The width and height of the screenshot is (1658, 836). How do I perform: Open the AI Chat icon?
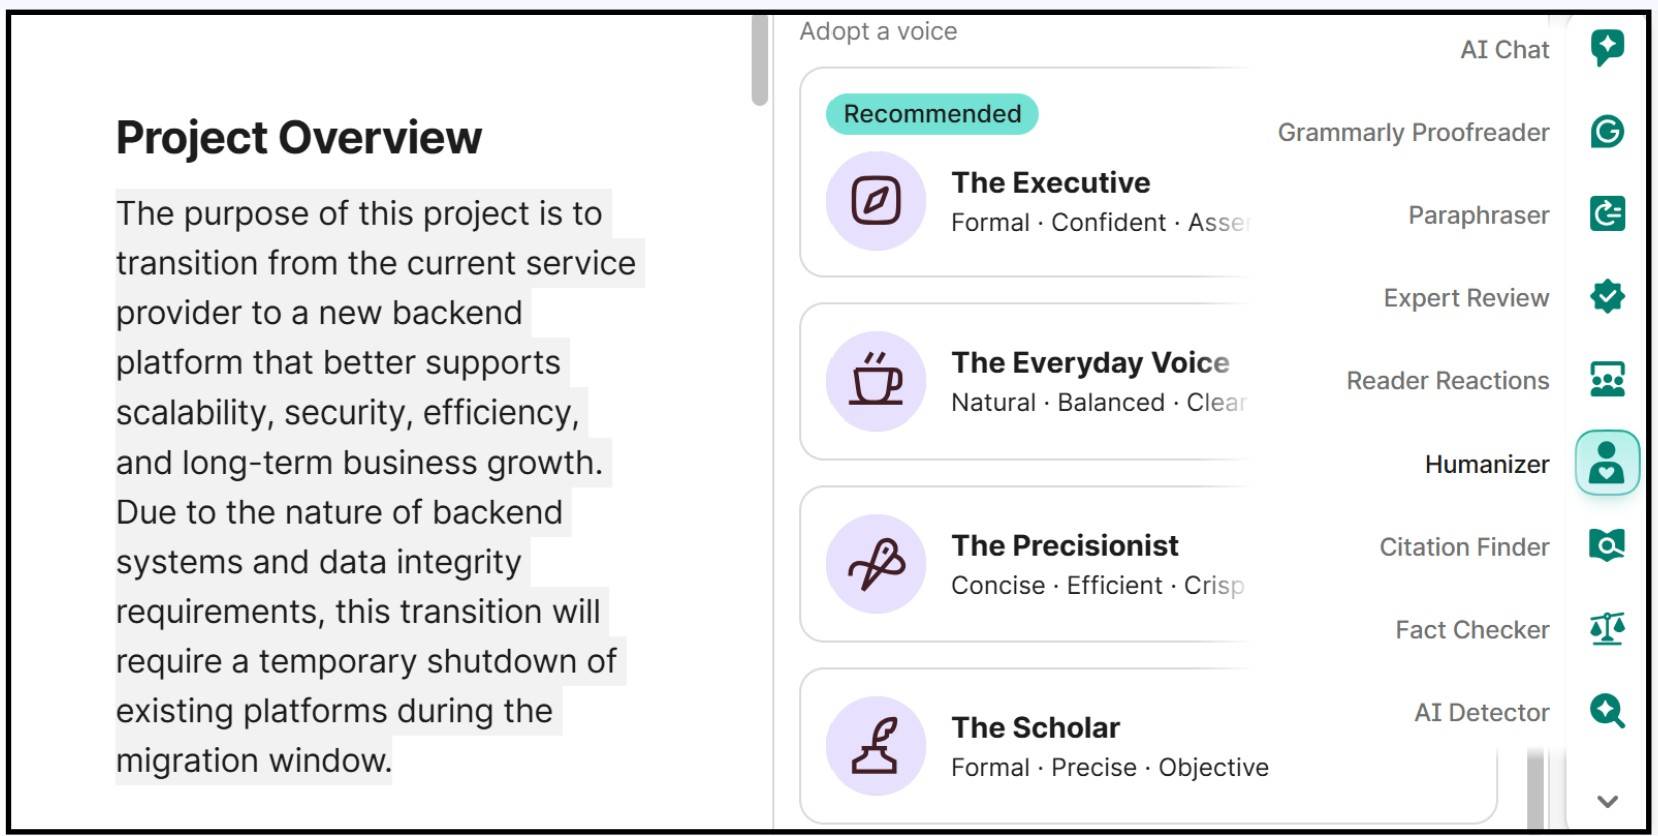pyautogui.click(x=1607, y=47)
